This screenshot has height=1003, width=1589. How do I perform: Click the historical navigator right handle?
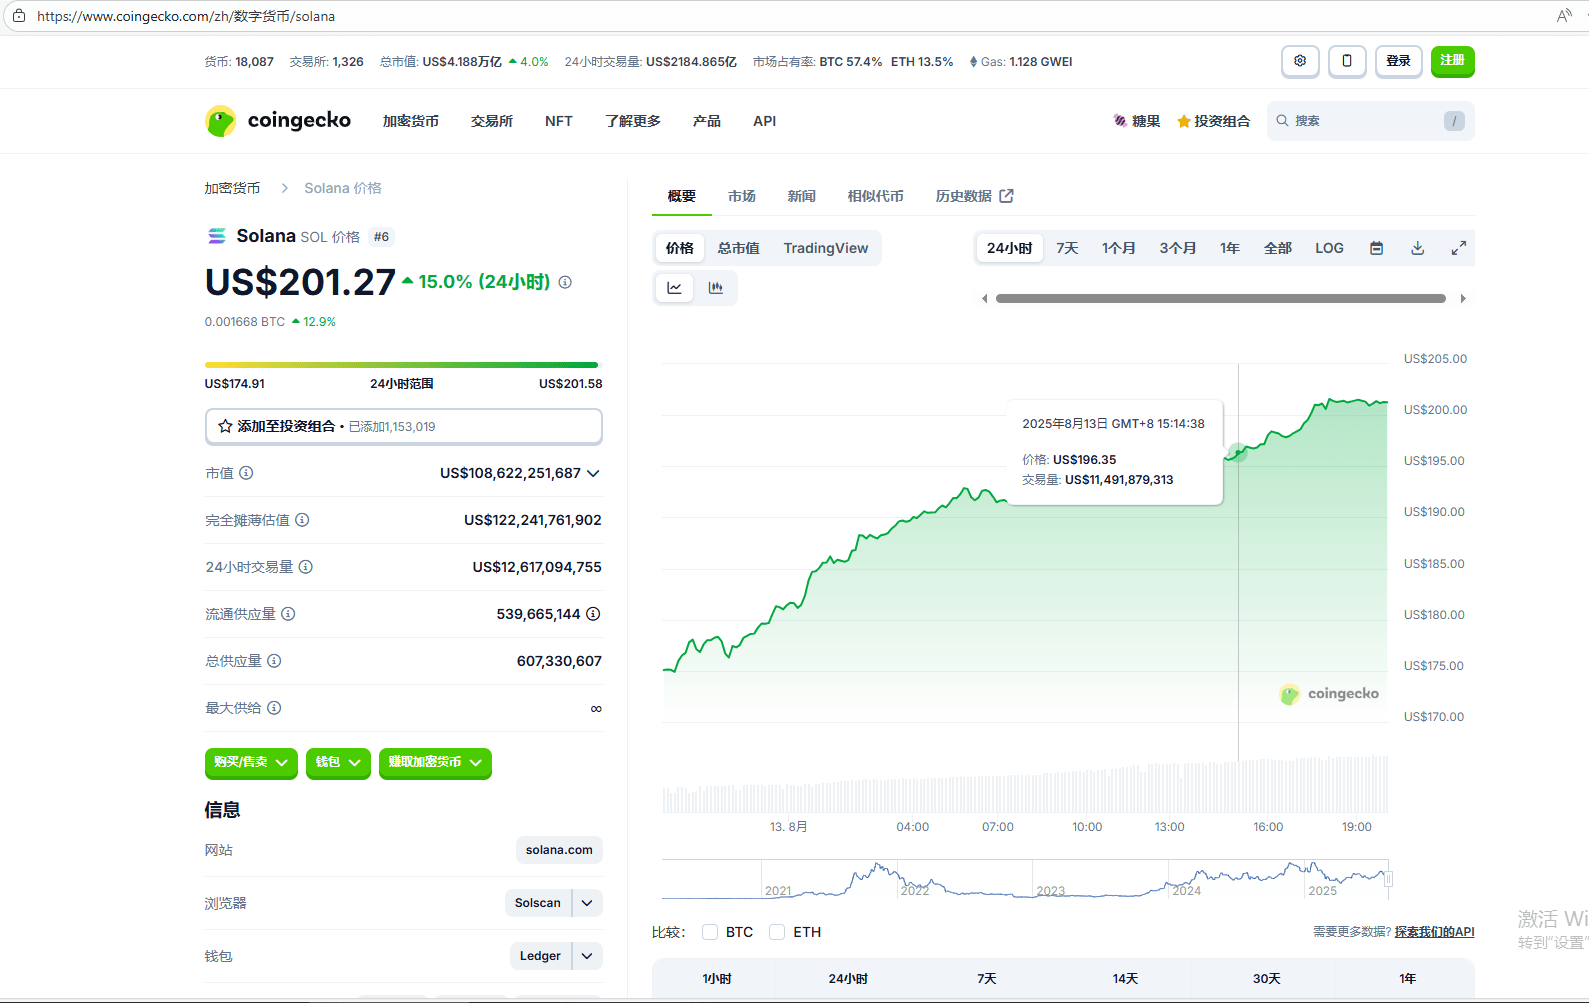pyautogui.click(x=1388, y=879)
